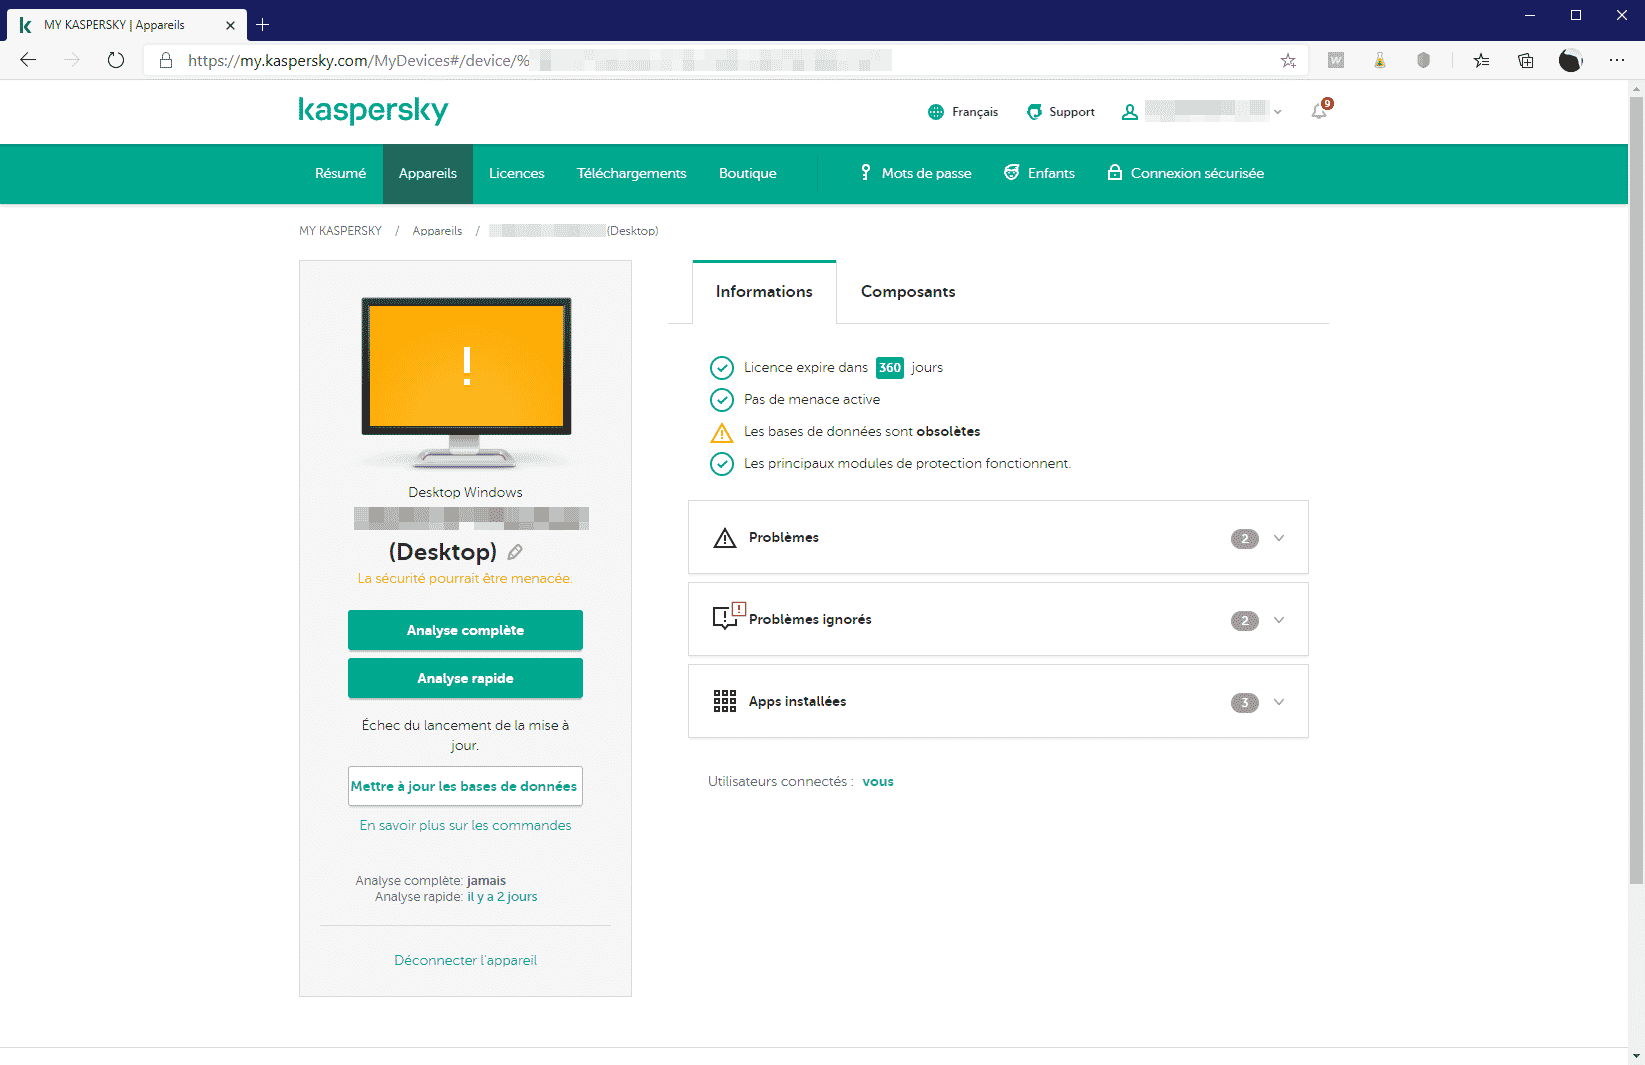Click the user account profile icon
The image size is (1645, 1065).
pyautogui.click(x=1130, y=112)
